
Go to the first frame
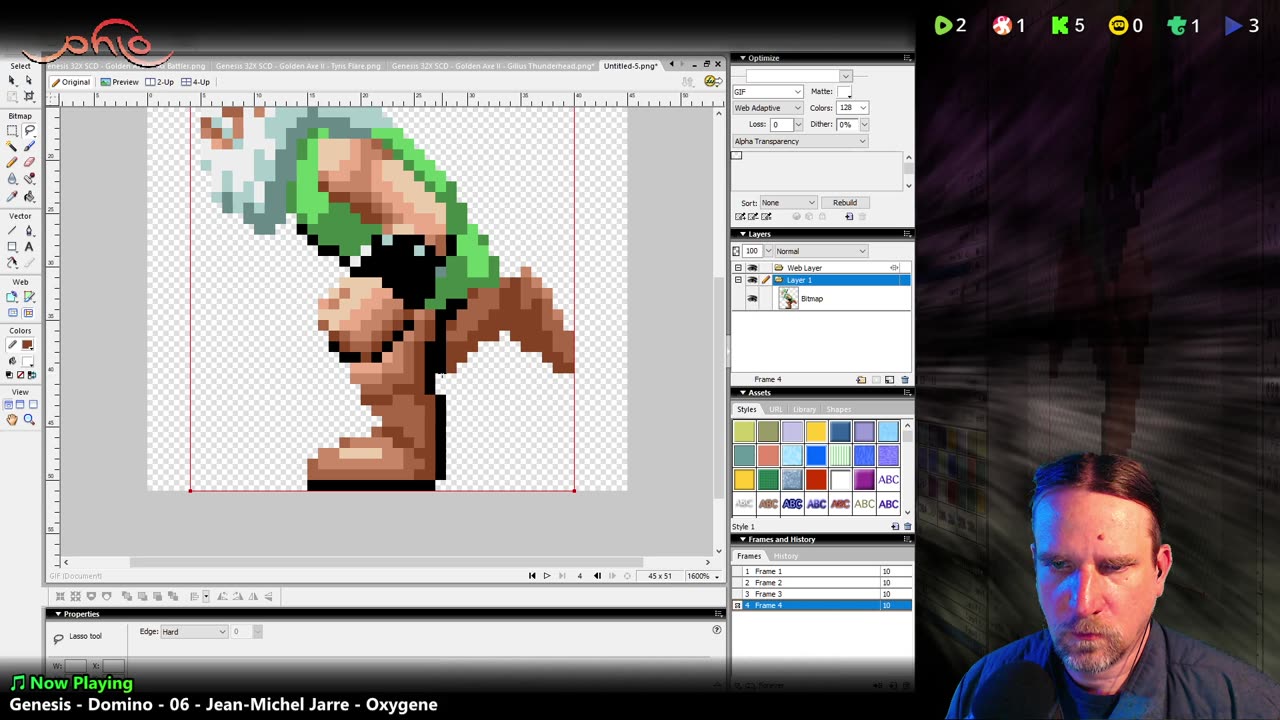coord(532,576)
